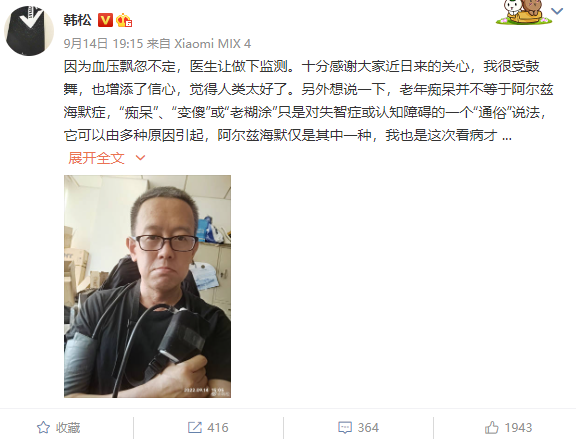Like the post with thumbs-up icon
The height and width of the screenshot is (444, 576).
click(x=492, y=427)
